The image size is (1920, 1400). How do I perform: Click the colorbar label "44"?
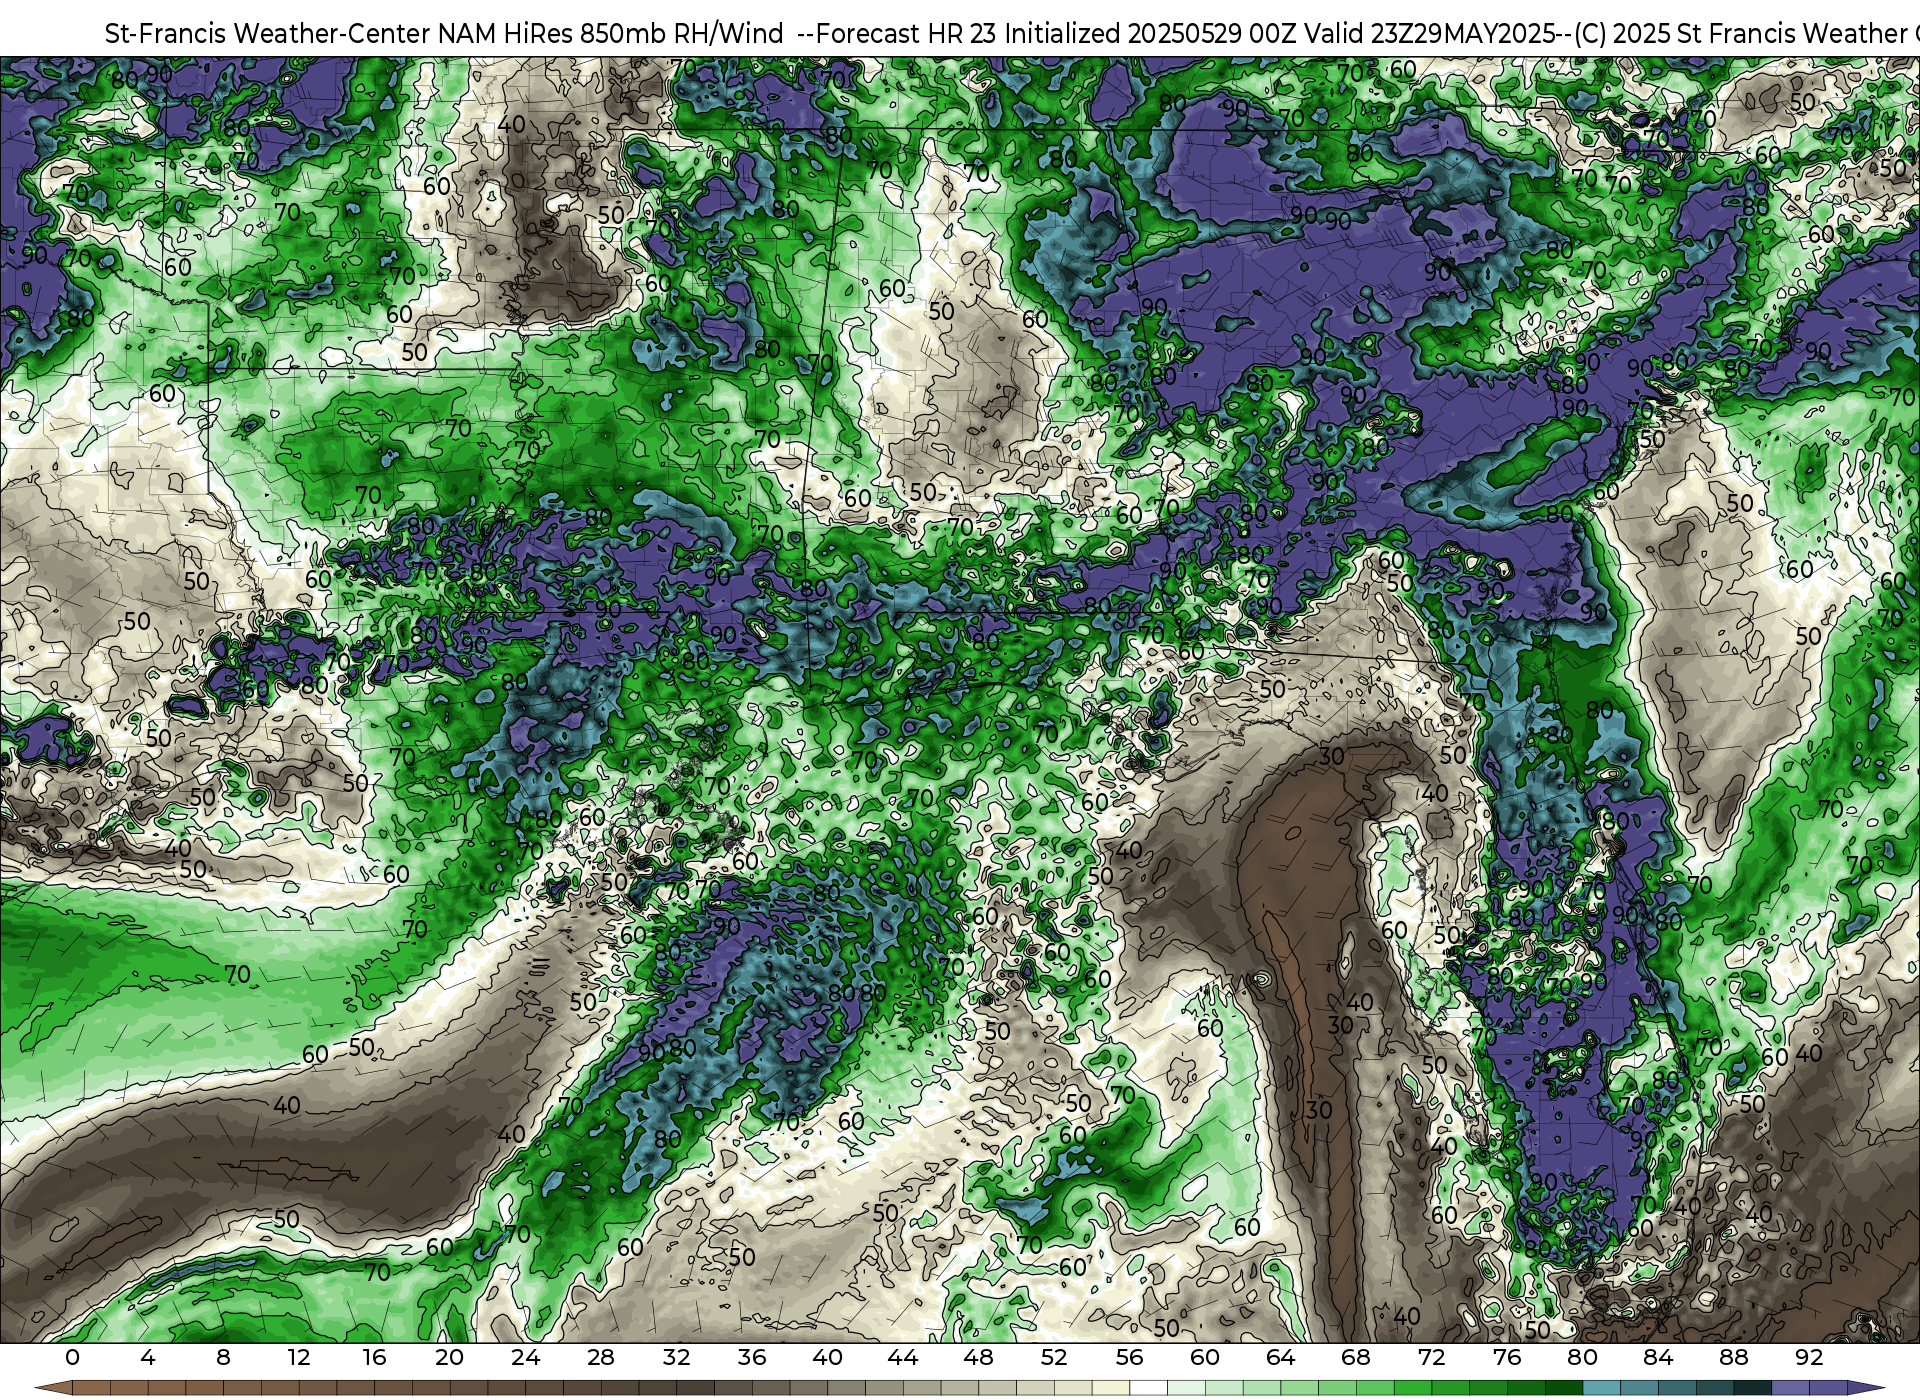903,1357
